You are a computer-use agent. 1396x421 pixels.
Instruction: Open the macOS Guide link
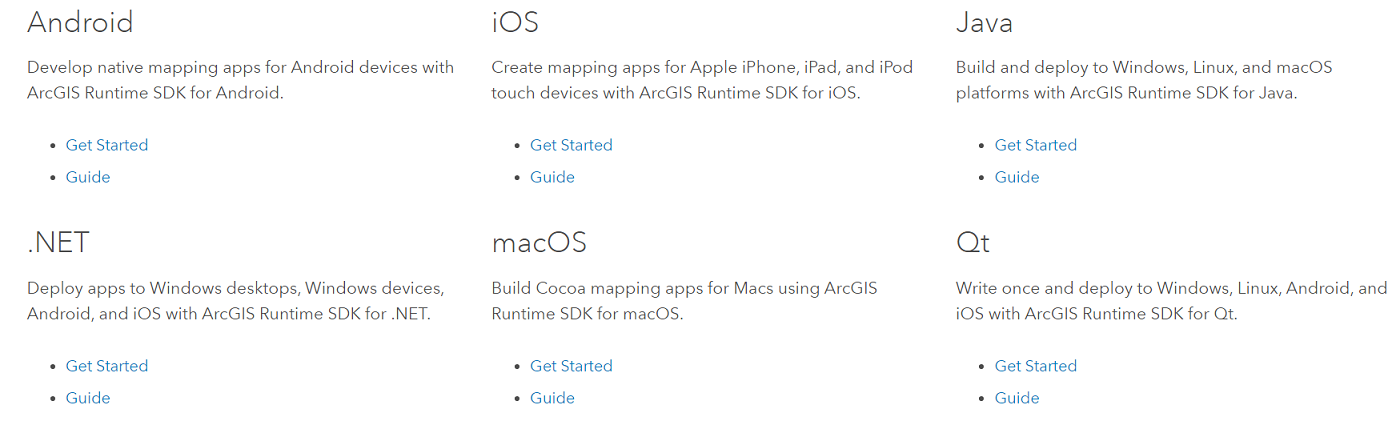(552, 398)
